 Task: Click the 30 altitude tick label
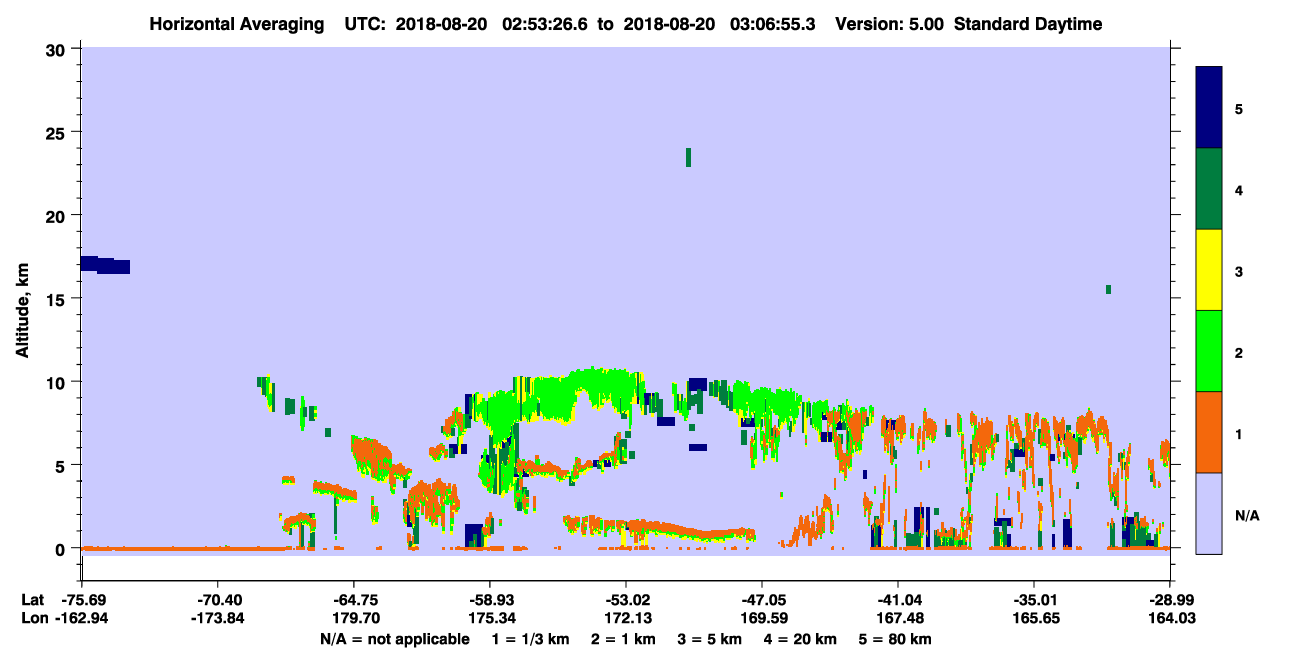(x=58, y=49)
